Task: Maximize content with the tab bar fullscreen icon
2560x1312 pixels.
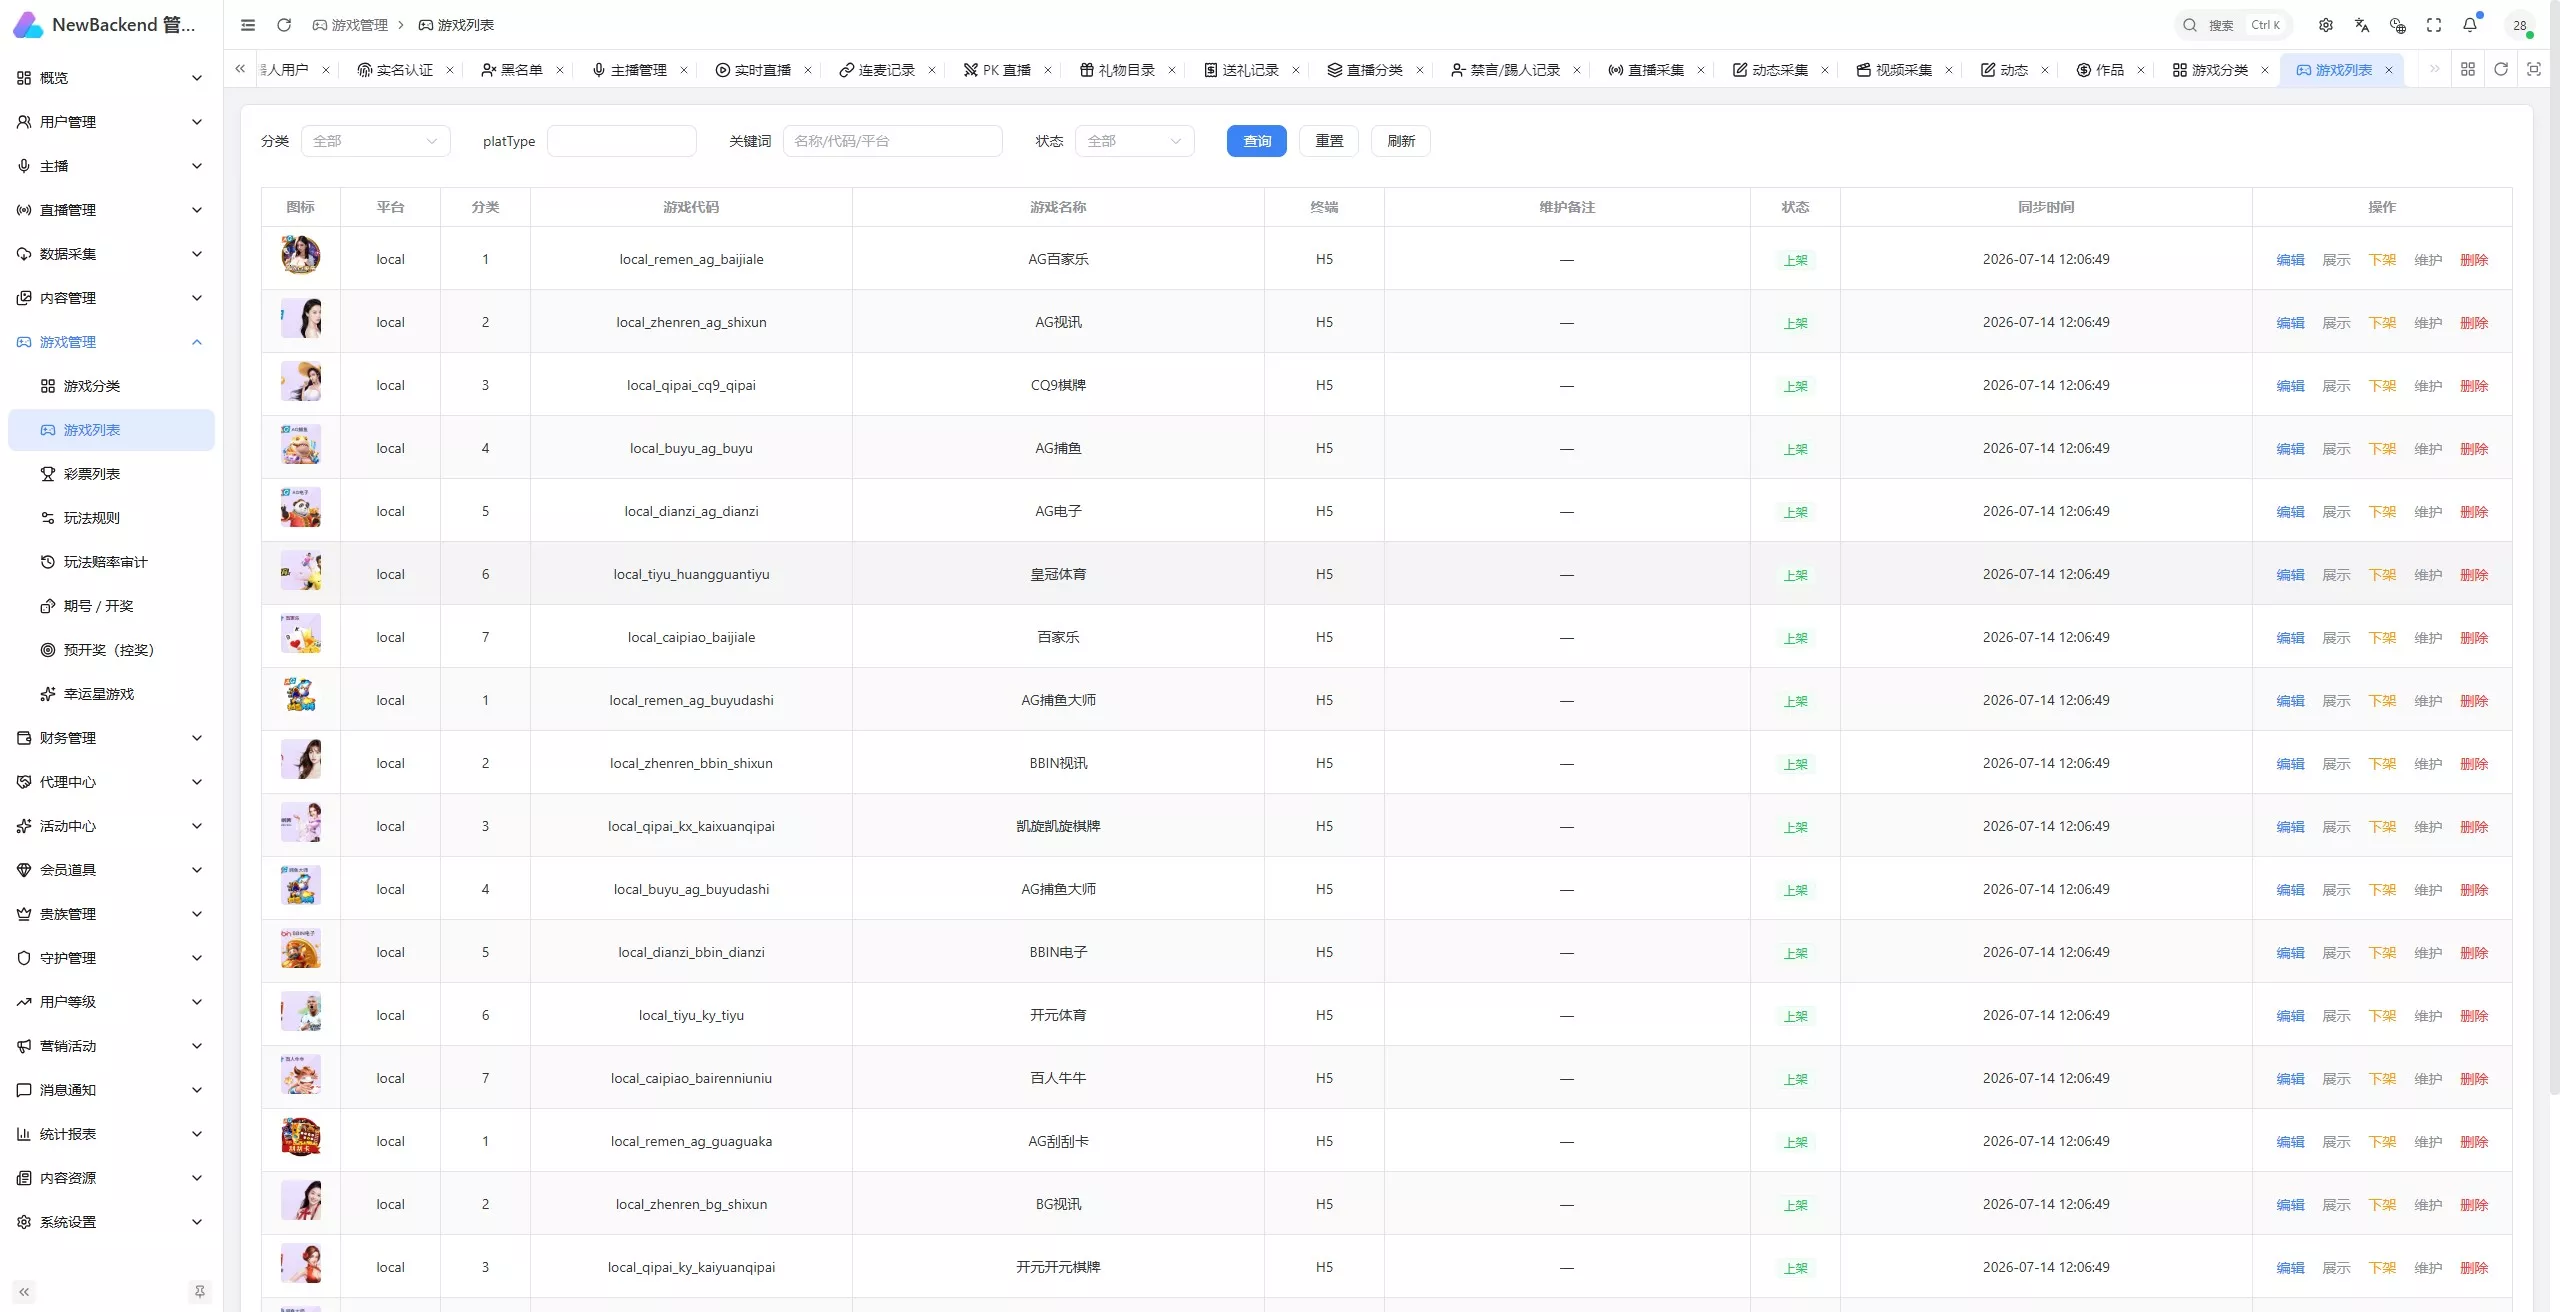Action: tap(2534, 69)
